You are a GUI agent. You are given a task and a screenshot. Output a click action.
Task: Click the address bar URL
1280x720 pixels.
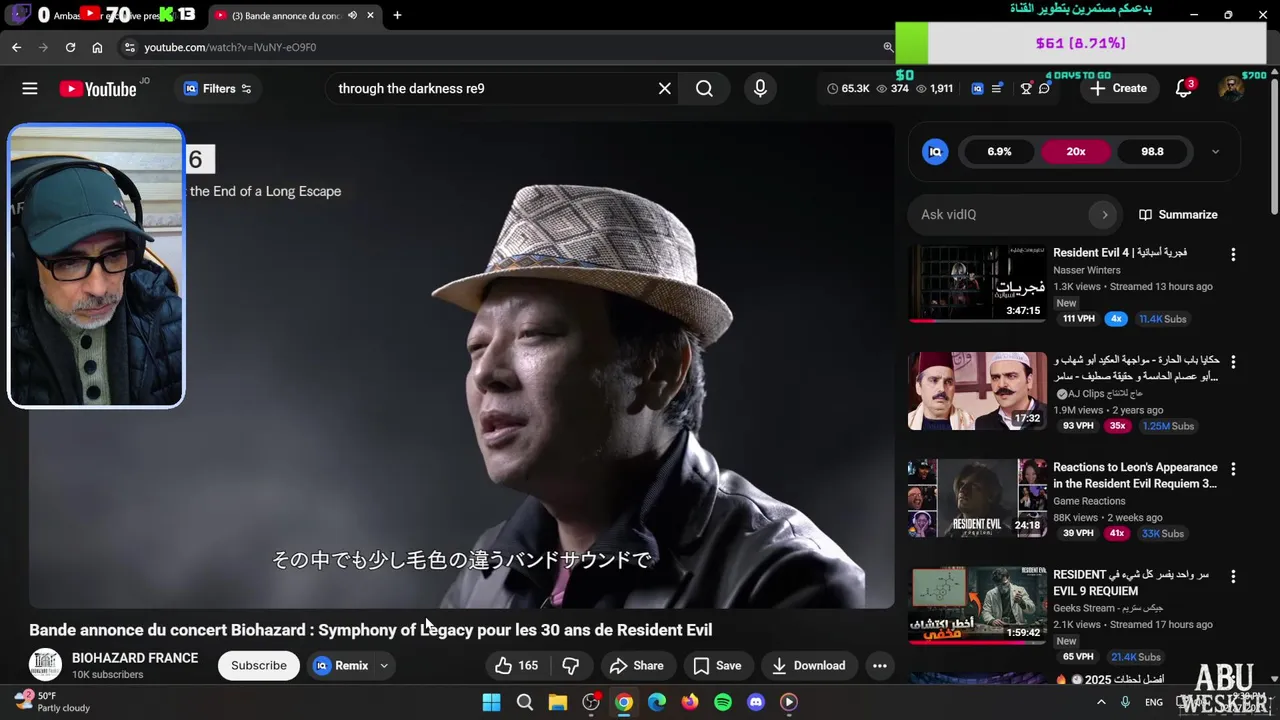pyautogui.click(x=230, y=47)
